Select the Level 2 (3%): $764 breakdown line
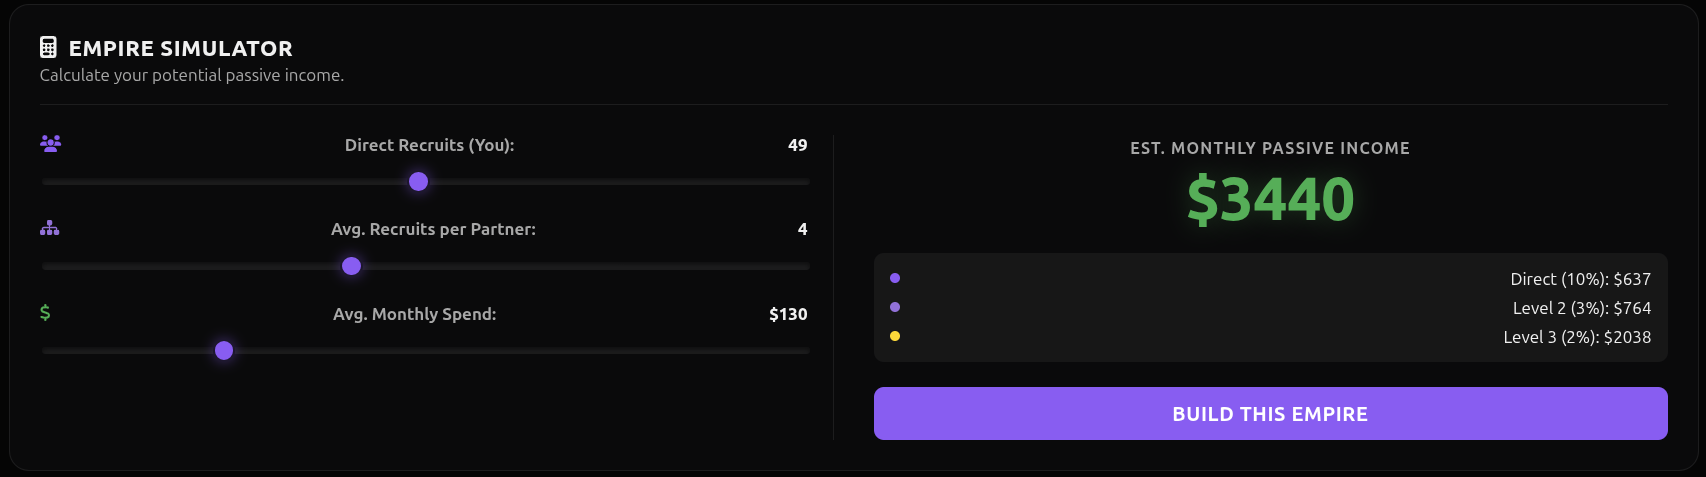The image size is (1706, 477). pos(1581,308)
